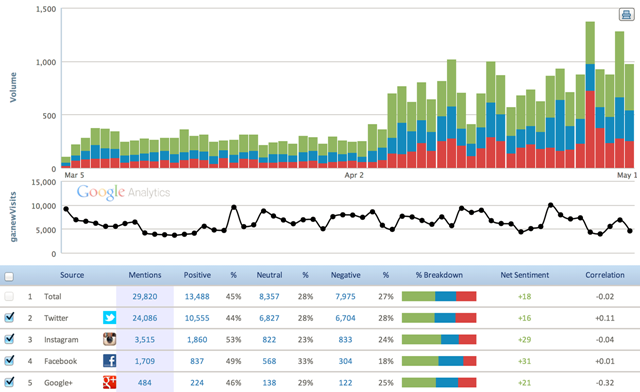Open Total positive 13,488 link
Image resolution: width=640 pixels, height=392 pixels.
pos(197,296)
